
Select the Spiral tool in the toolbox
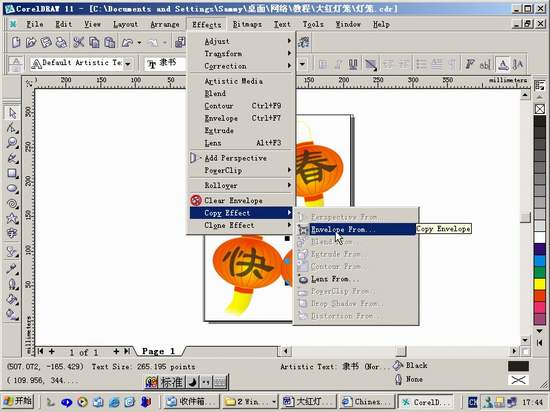point(12,203)
